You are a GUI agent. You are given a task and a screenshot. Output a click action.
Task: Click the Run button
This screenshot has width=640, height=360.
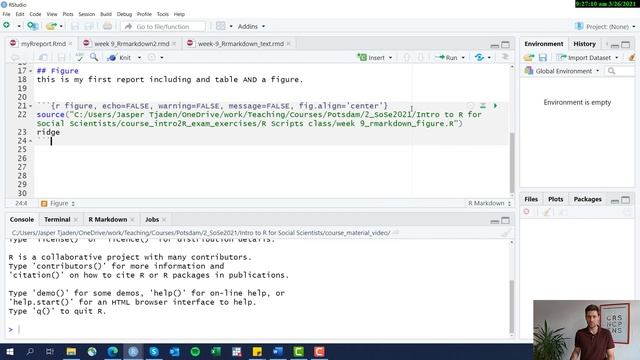point(447,58)
